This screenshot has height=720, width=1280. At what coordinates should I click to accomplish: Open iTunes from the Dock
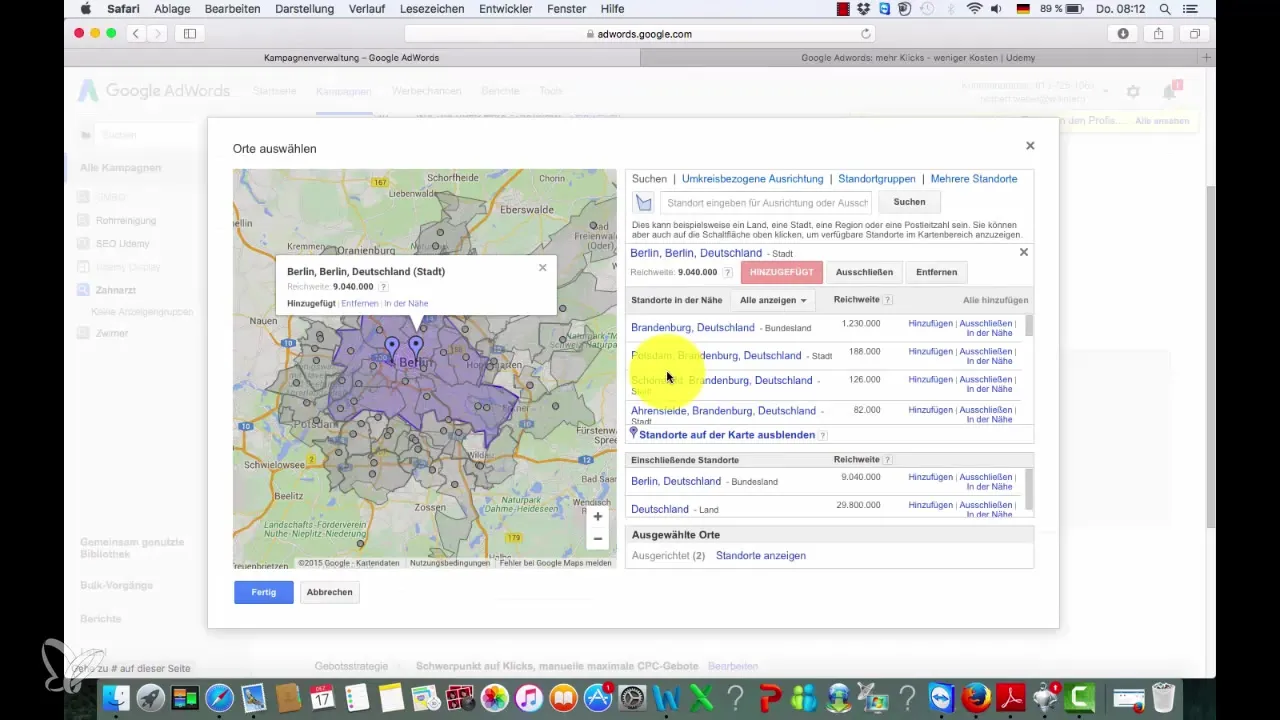coord(529,697)
